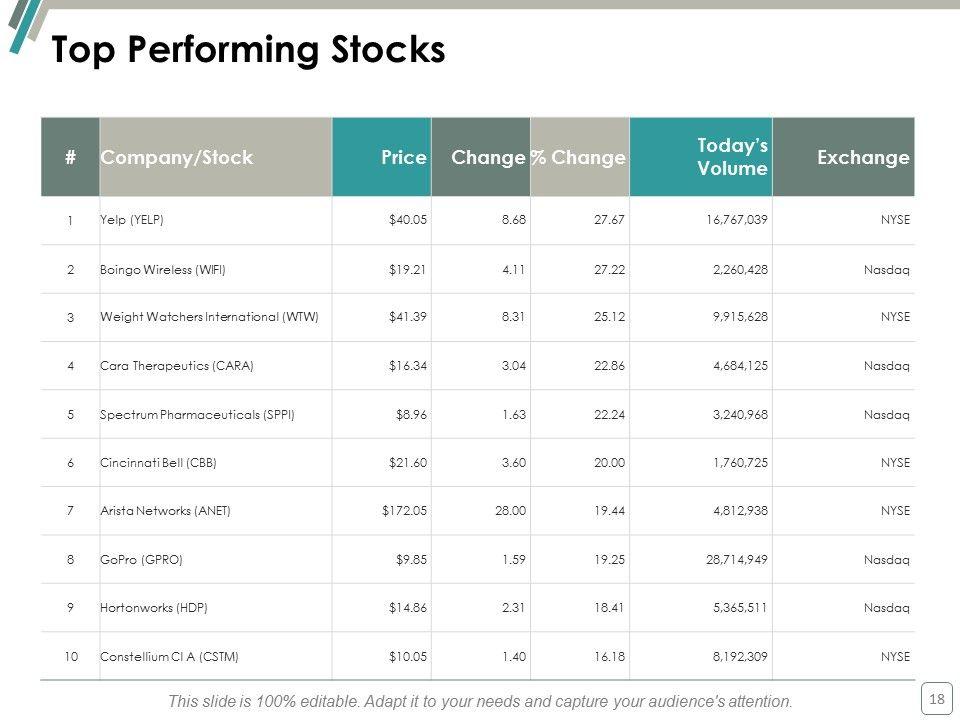Select the Top Performing Stocks title
960x720 pixels.
(248, 50)
